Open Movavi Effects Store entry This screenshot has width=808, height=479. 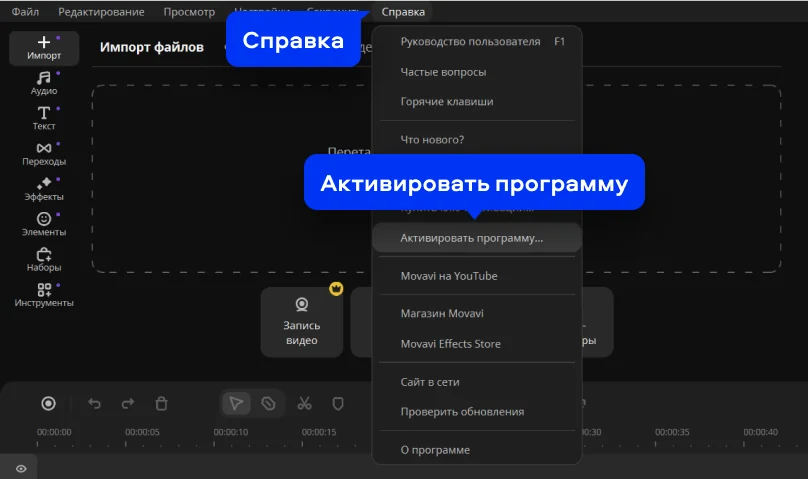pyautogui.click(x=477, y=344)
